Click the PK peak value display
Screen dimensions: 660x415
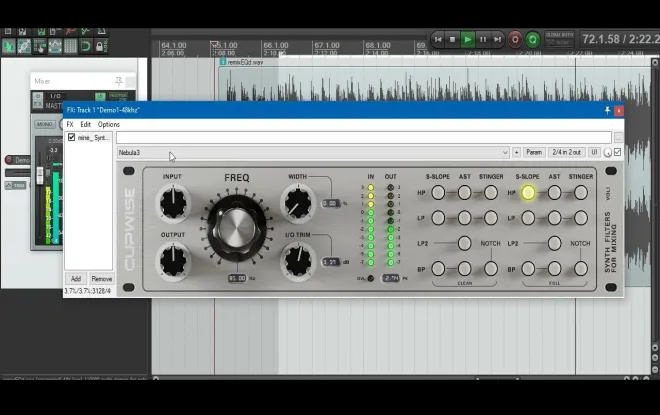391,278
